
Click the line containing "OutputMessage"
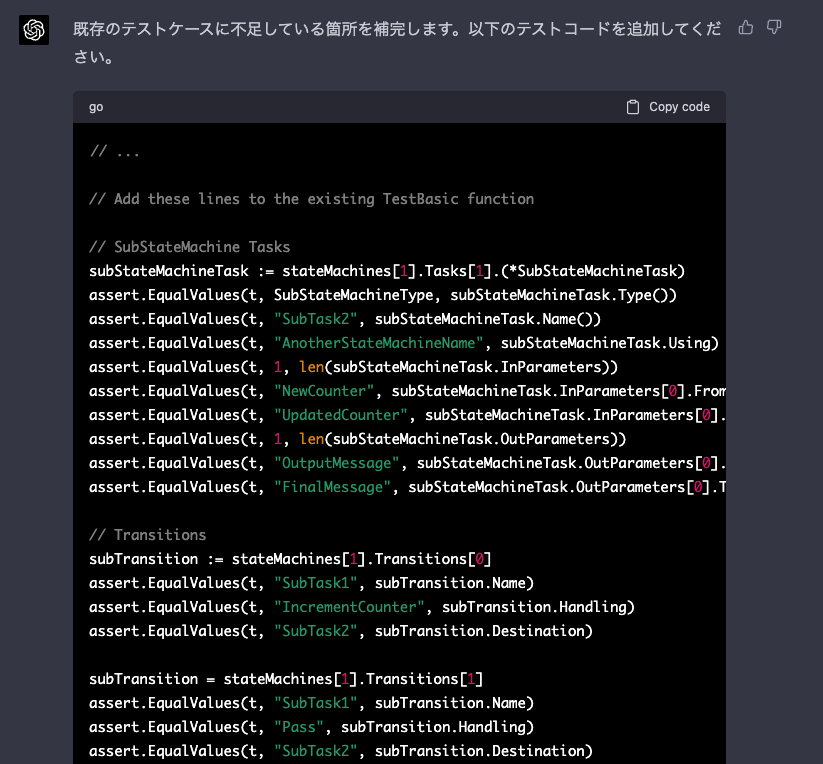pos(407,463)
